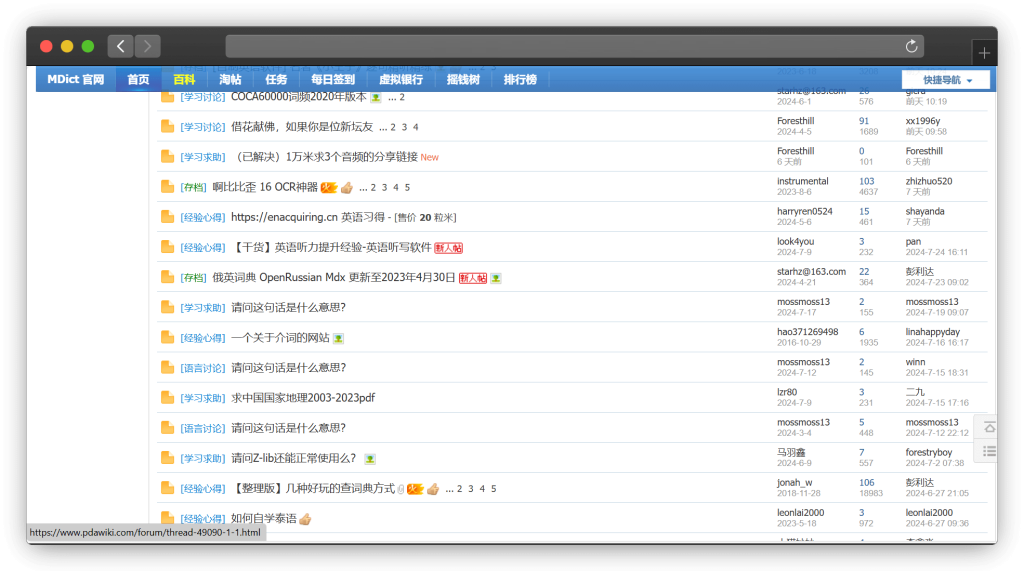The height and width of the screenshot is (571, 1024).
Task: Filter by [学习求助] tag on 1万米 thread
Action: click(x=202, y=157)
